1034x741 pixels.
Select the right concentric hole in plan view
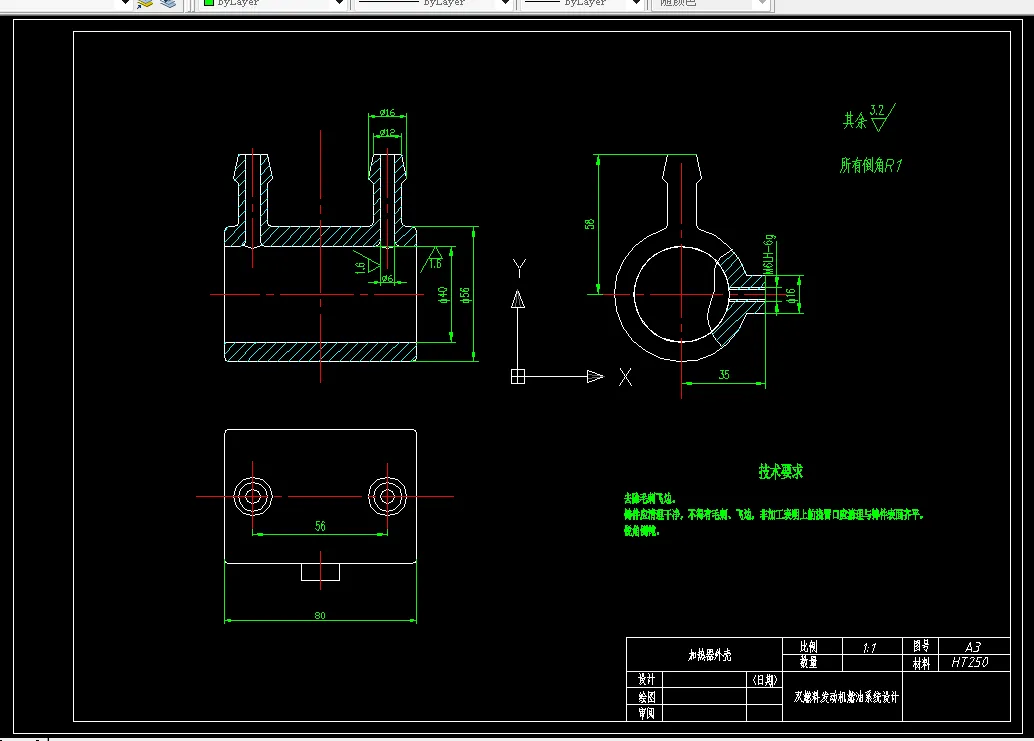tap(387, 496)
